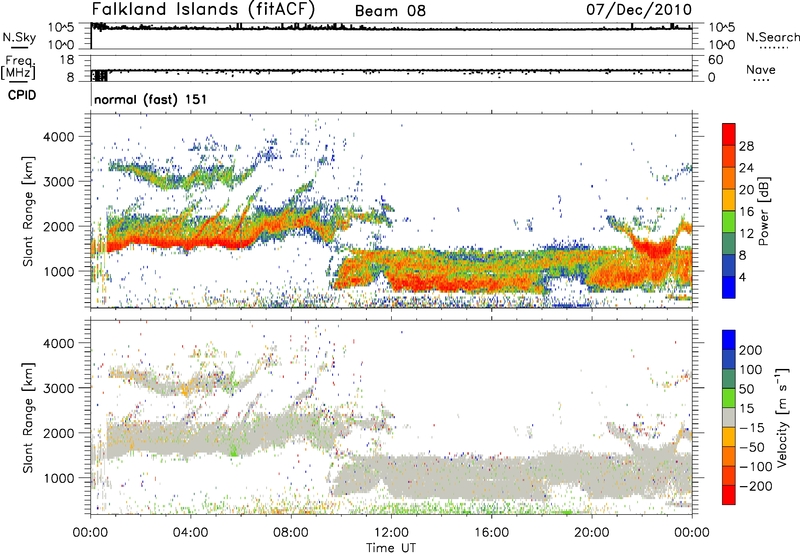Click the "Velocity [m s⁻¹]" colorbar title
This screenshot has width=800, height=554.
(781, 417)
